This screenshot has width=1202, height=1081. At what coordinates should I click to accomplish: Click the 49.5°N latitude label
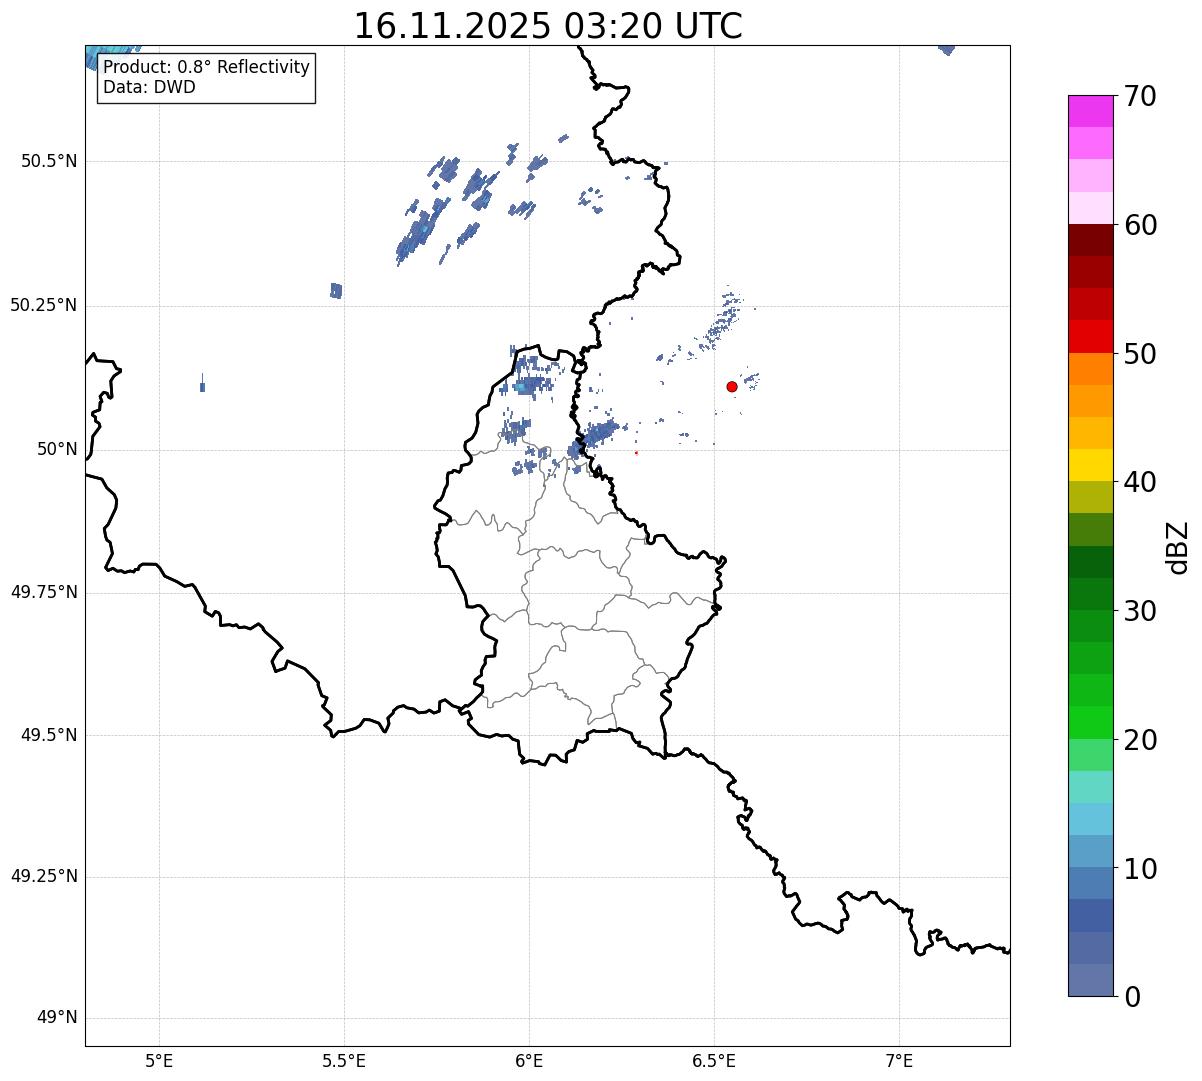pyautogui.click(x=49, y=735)
